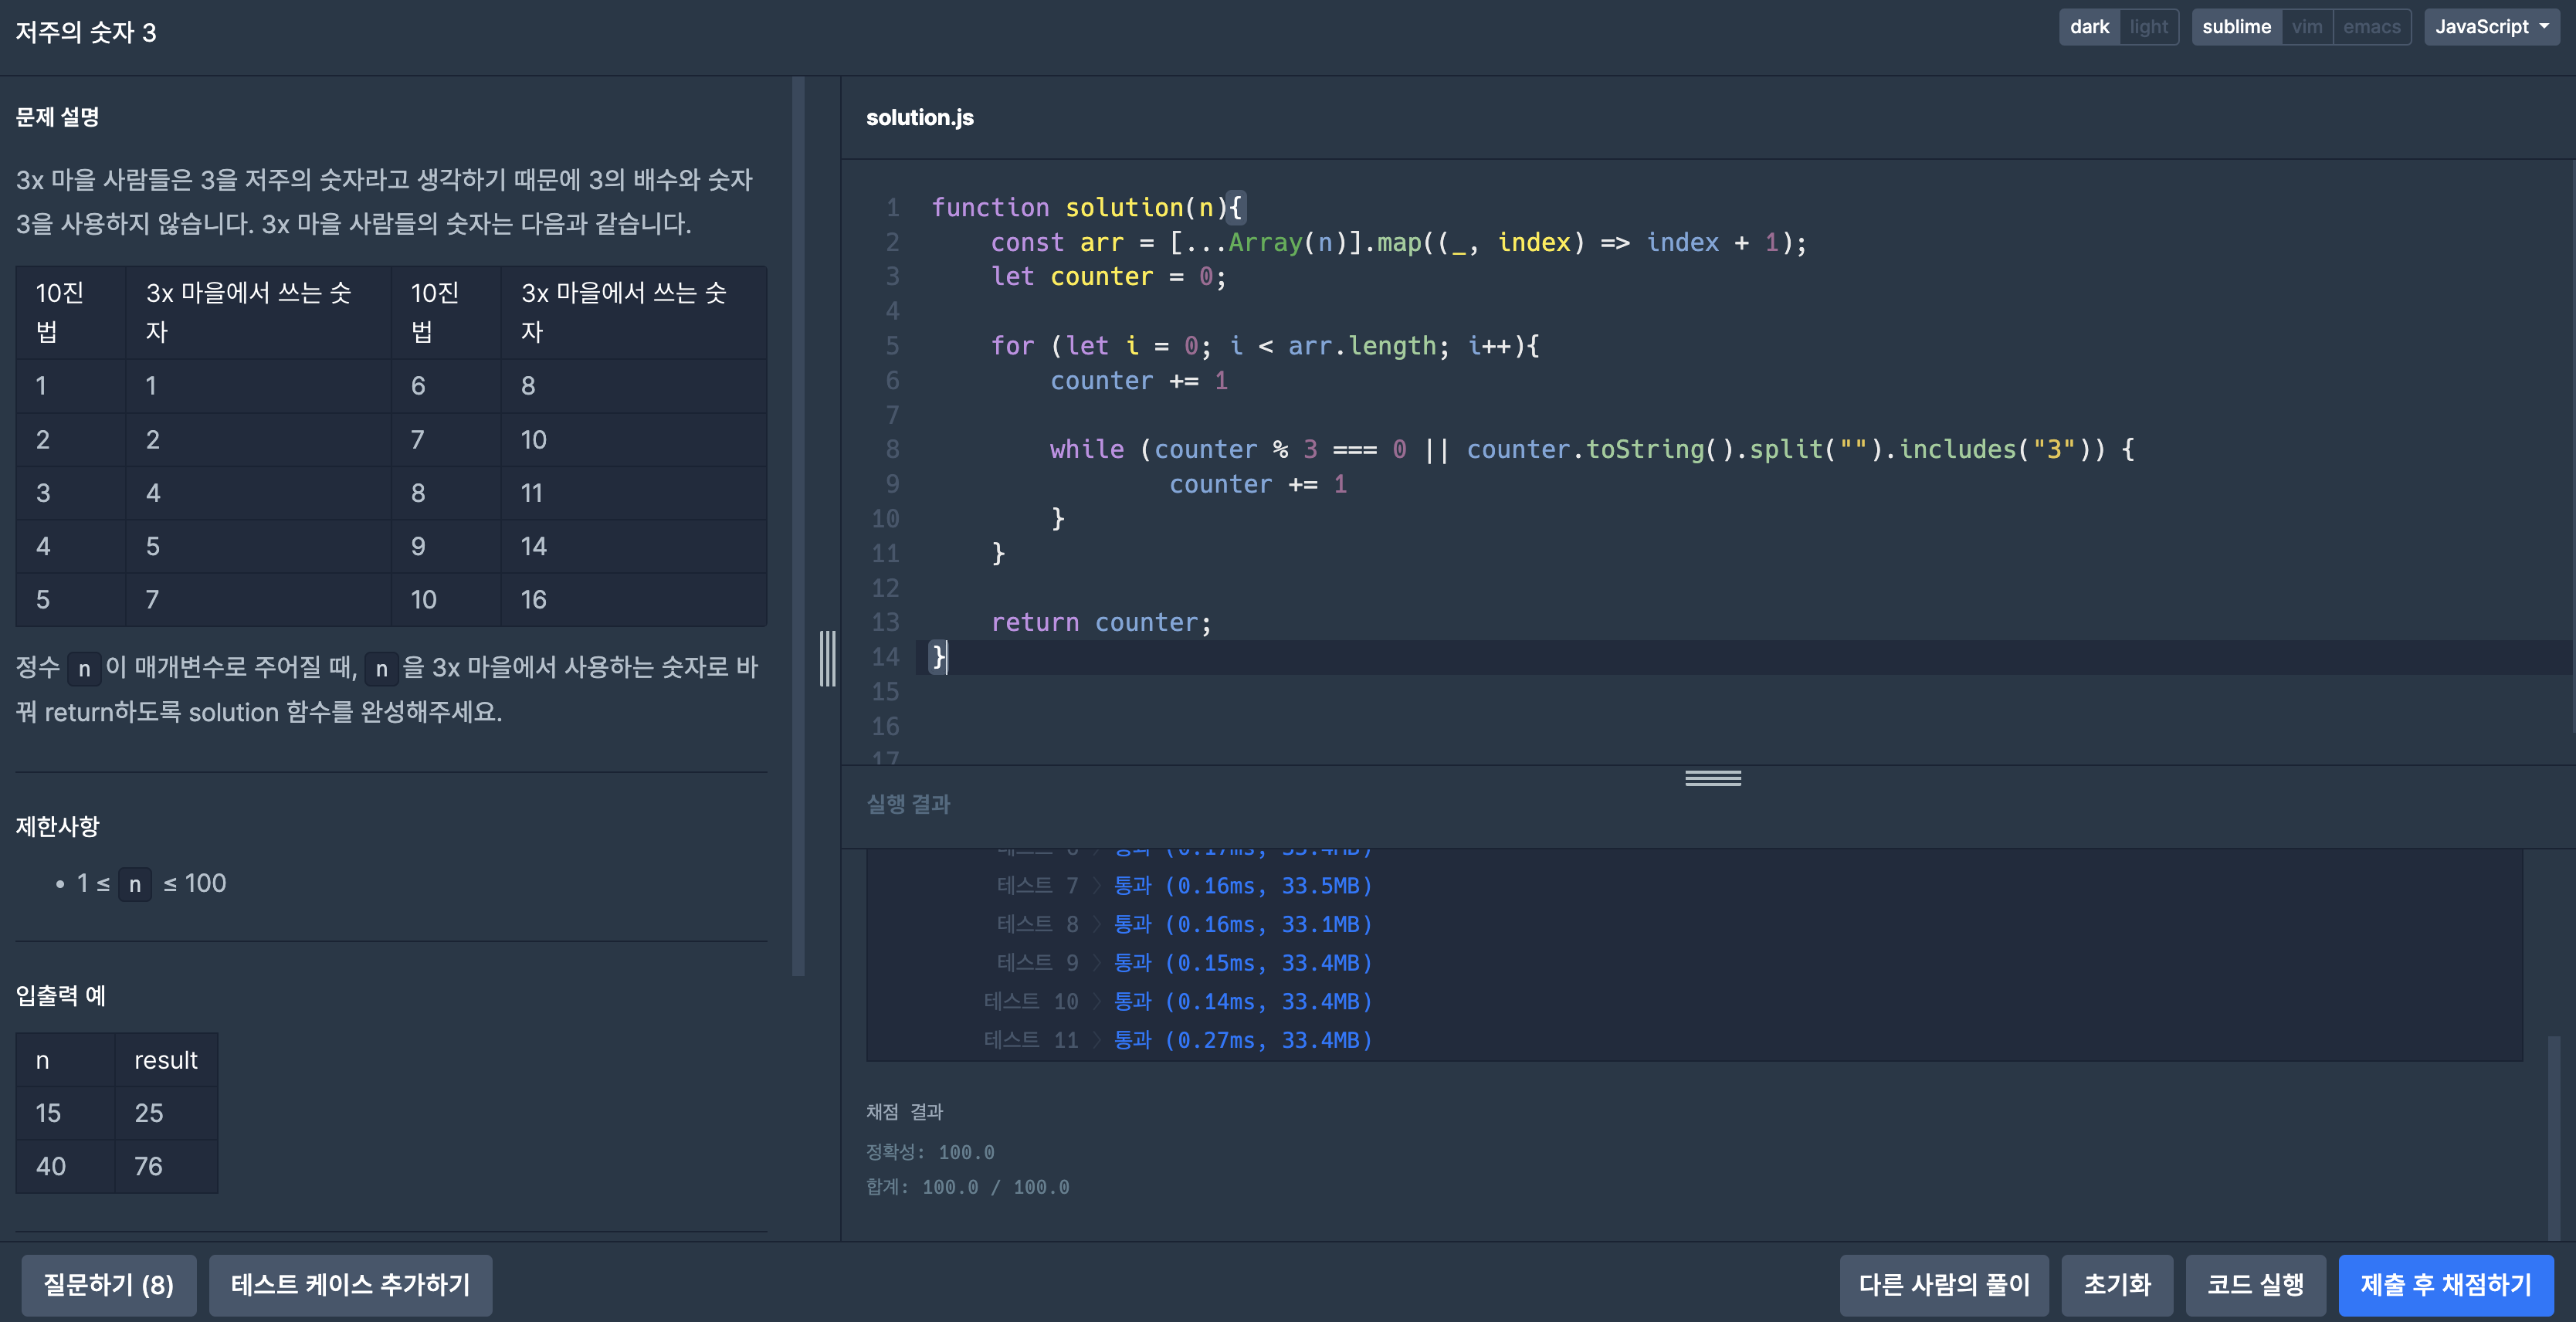Enable vim keybinding mode
Image resolution: width=2576 pixels, height=1322 pixels.
[2307, 27]
